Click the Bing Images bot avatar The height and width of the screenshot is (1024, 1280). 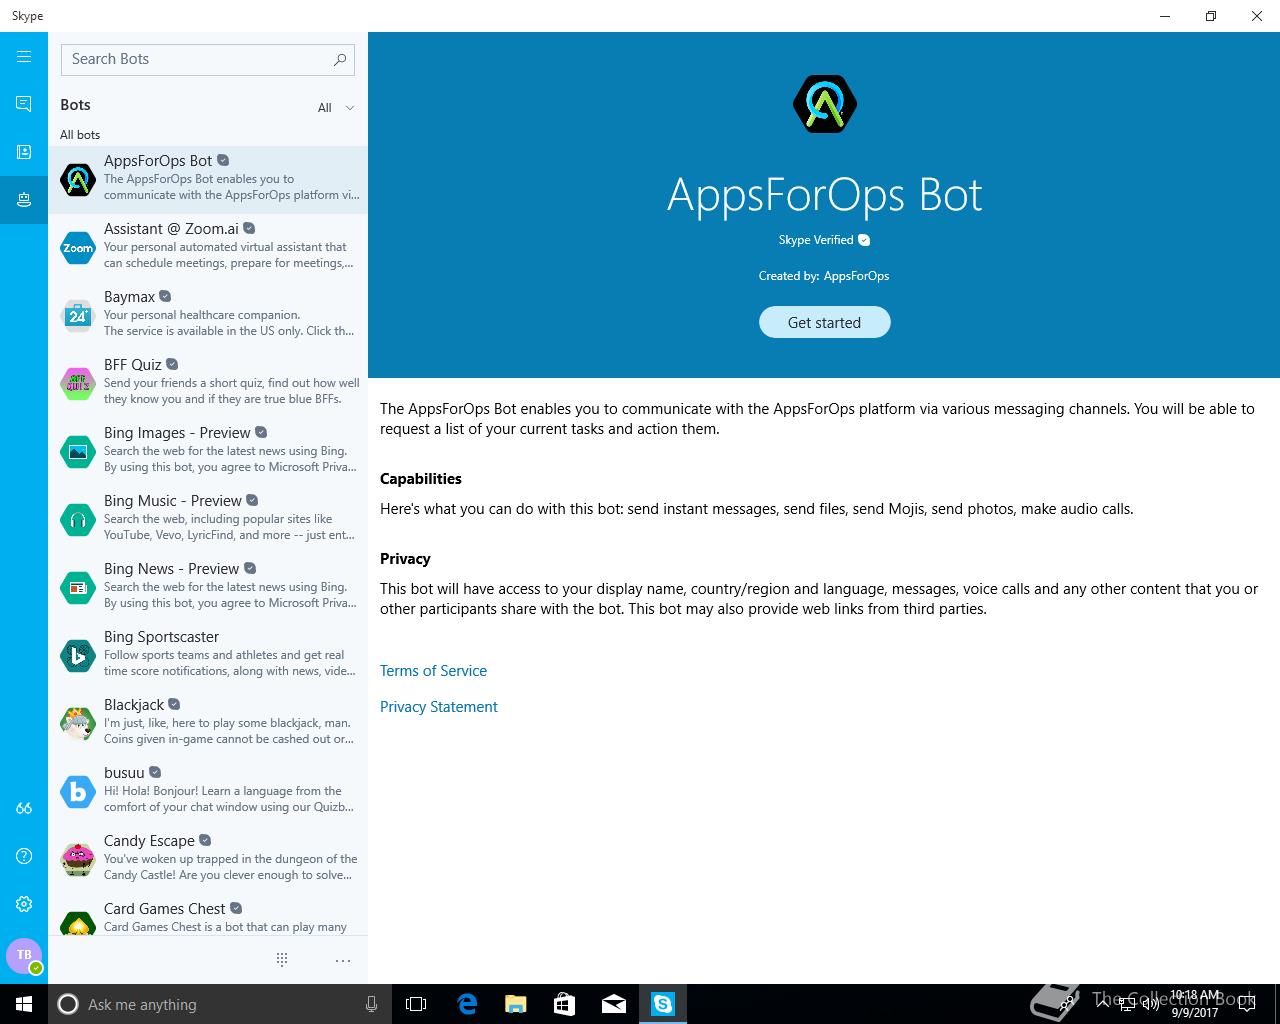78,452
